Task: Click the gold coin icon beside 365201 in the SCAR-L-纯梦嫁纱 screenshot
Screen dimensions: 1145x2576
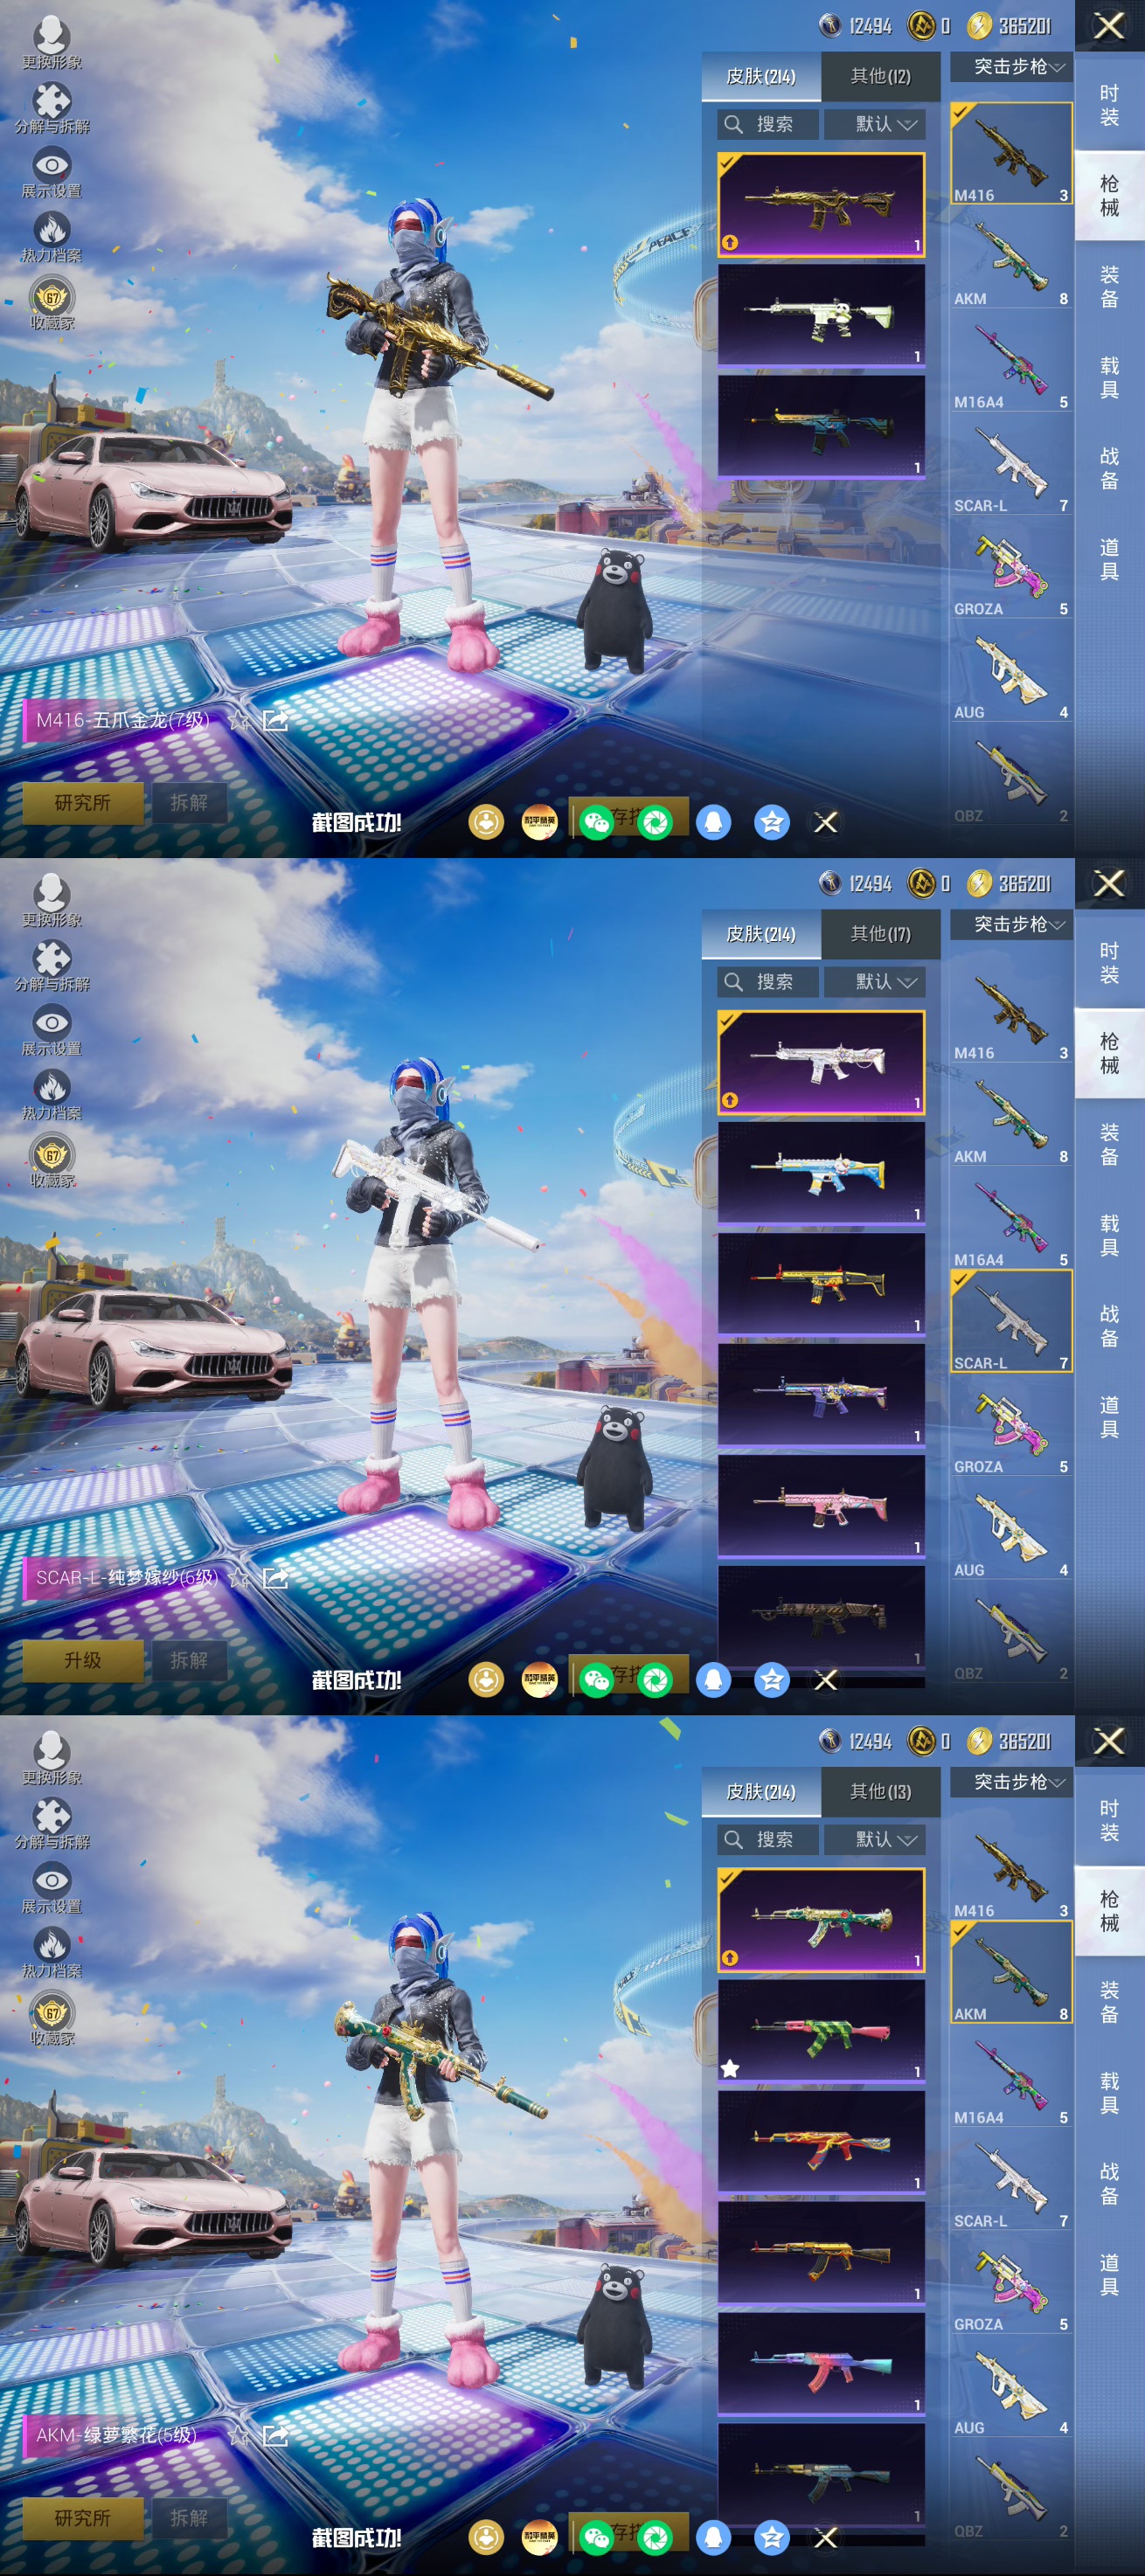Action: coord(980,883)
